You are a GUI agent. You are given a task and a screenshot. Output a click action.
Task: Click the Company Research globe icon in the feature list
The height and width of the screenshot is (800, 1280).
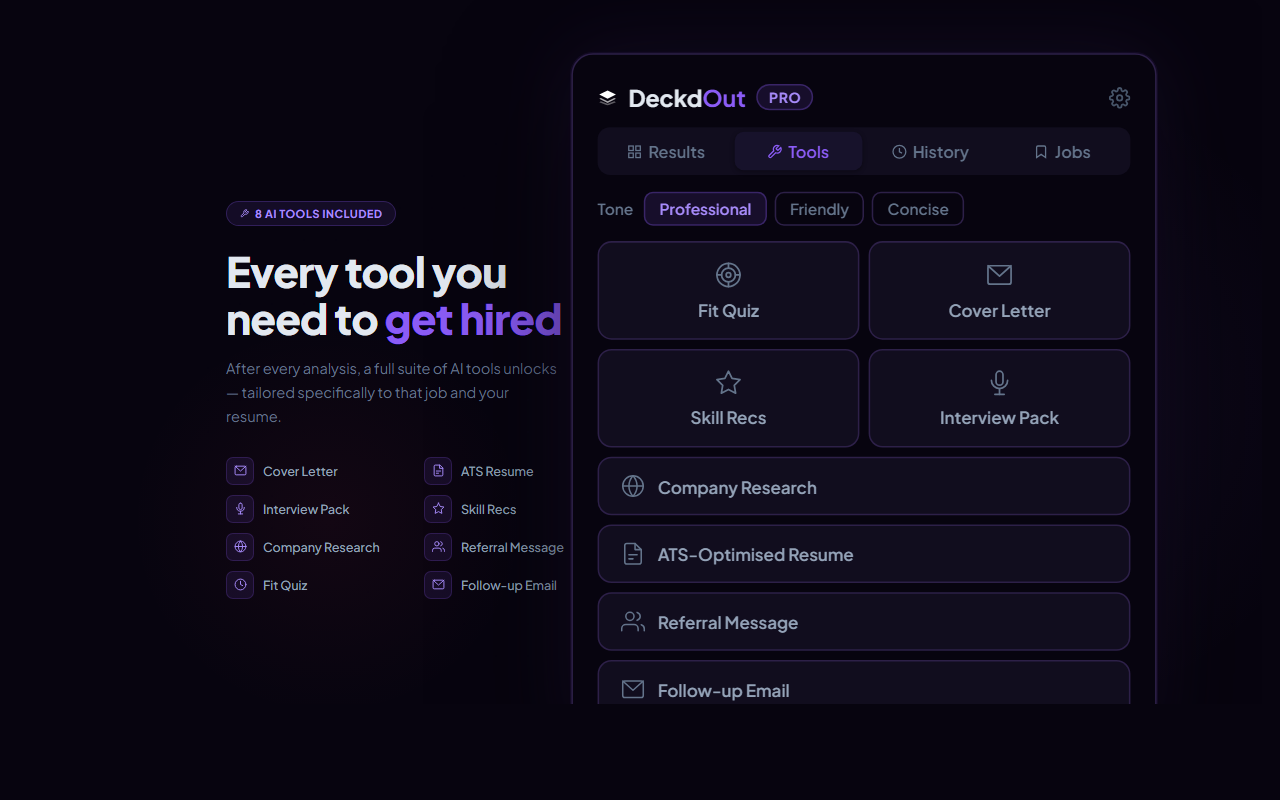[240, 547]
